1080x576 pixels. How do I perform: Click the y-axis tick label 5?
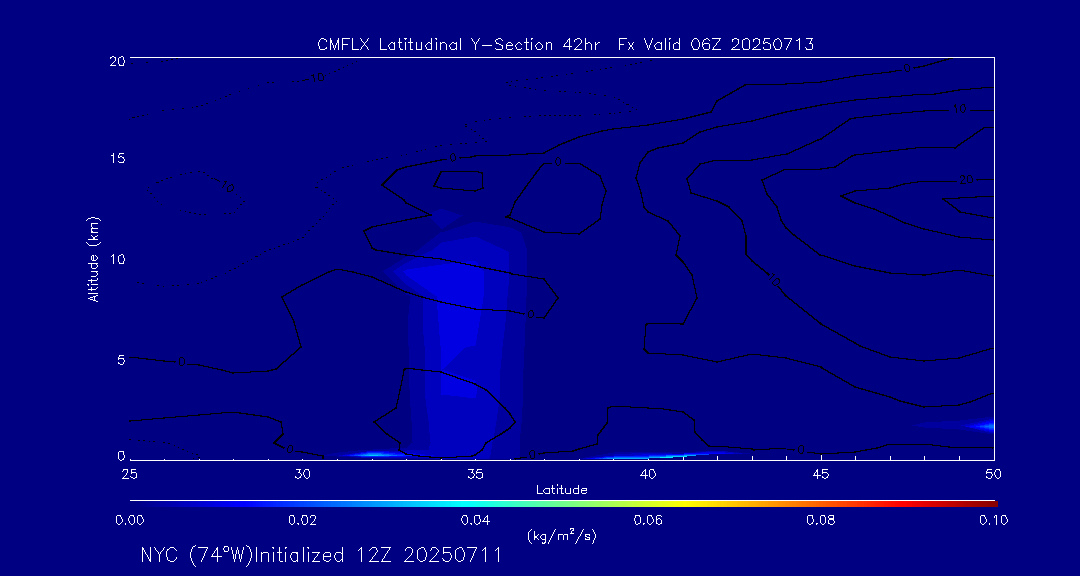click(121, 359)
